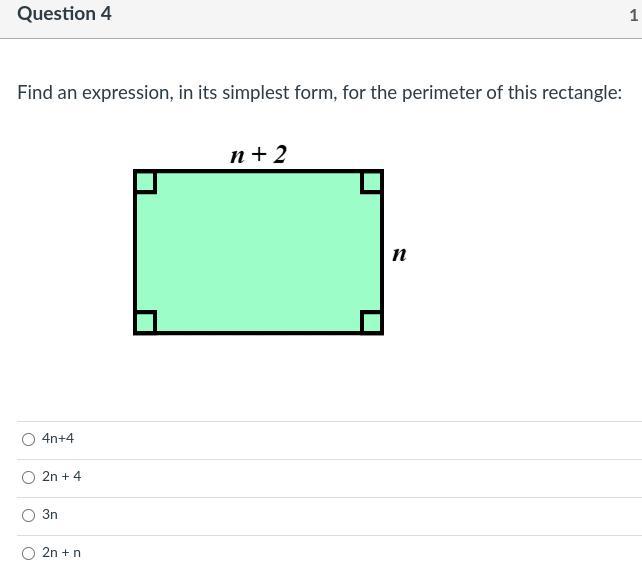
Task: Click the points value in question header
Action: pyautogui.click(x=634, y=15)
